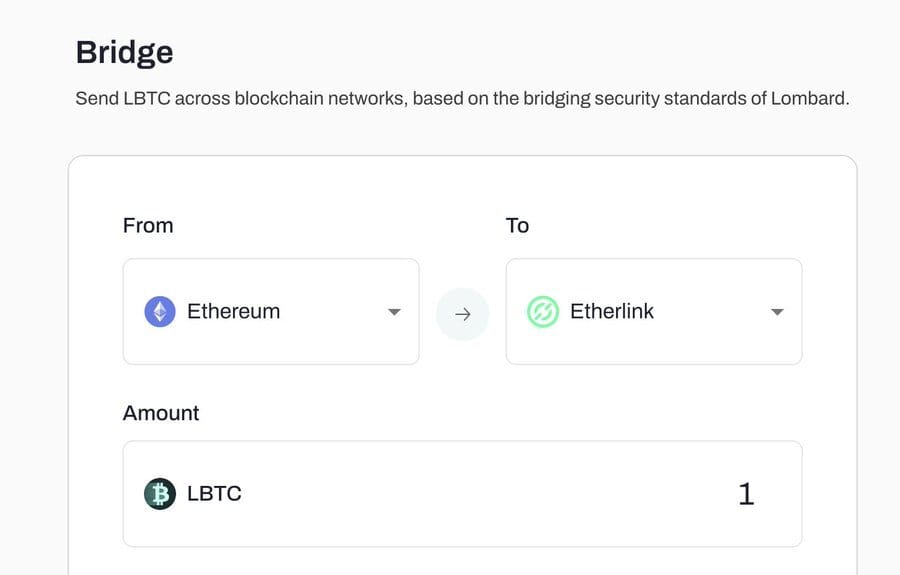Open the Ethereum source chain selector
Screen dimensions: 900x575
[271, 312]
